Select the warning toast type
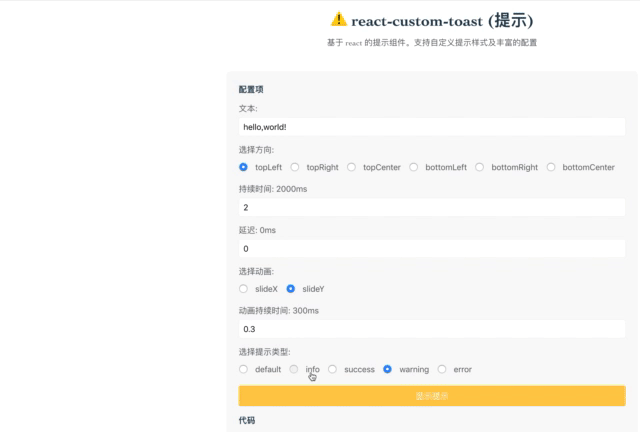 coord(387,369)
